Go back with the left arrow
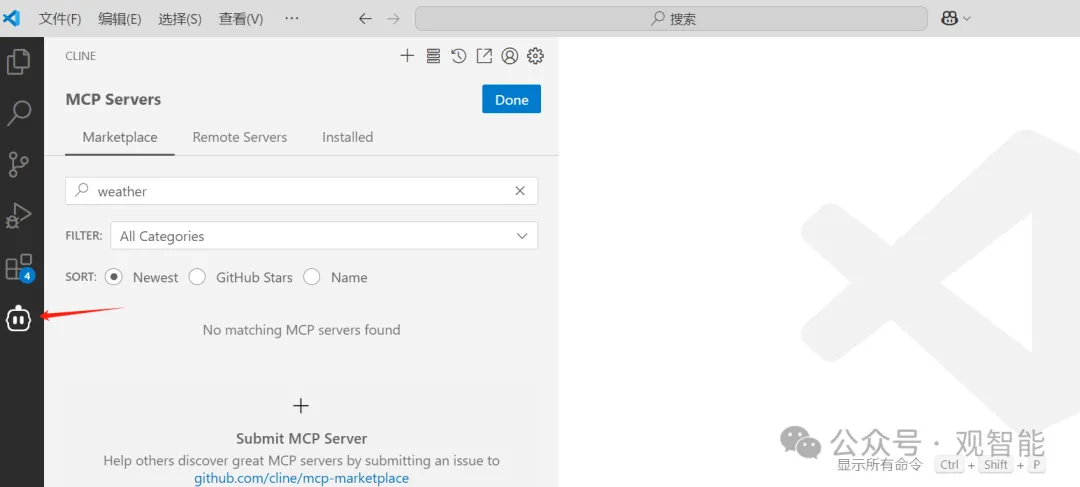This screenshot has width=1080, height=487. pyautogui.click(x=365, y=19)
